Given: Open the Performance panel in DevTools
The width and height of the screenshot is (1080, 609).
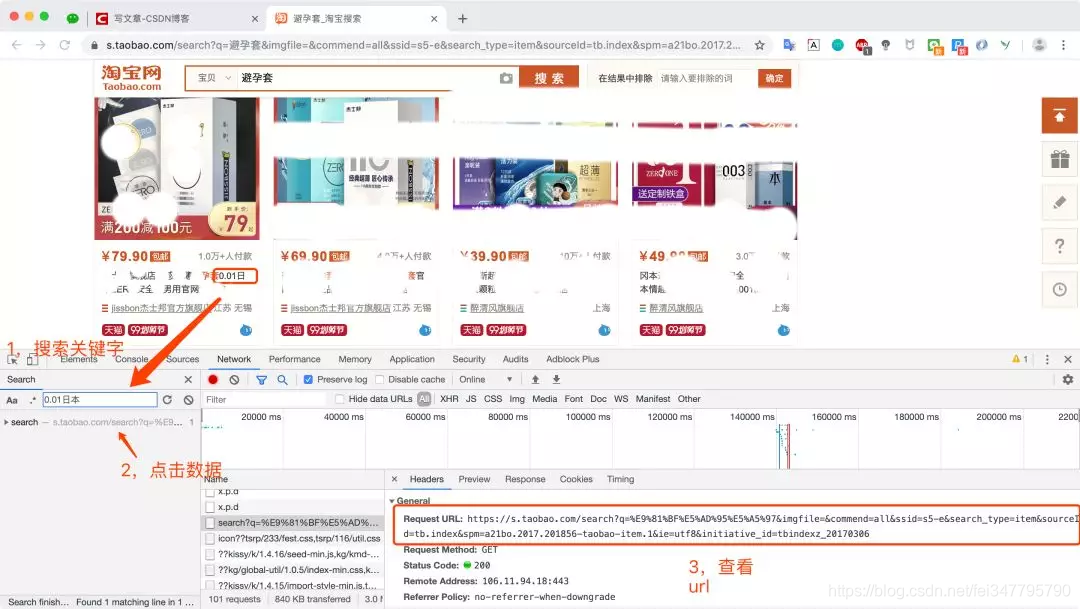Looking at the screenshot, I should [294, 358].
